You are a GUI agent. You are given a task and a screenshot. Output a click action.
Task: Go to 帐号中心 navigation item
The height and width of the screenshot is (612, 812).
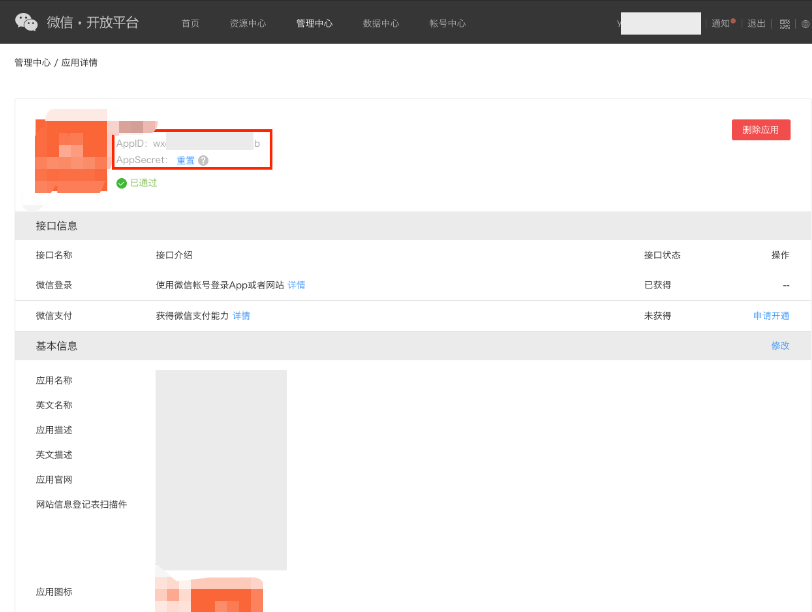pyautogui.click(x=447, y=23)
